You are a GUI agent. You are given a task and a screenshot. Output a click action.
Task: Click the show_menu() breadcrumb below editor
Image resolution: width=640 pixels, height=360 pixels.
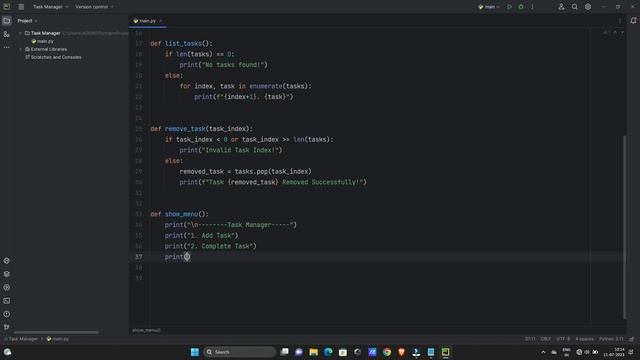[146, 330]
